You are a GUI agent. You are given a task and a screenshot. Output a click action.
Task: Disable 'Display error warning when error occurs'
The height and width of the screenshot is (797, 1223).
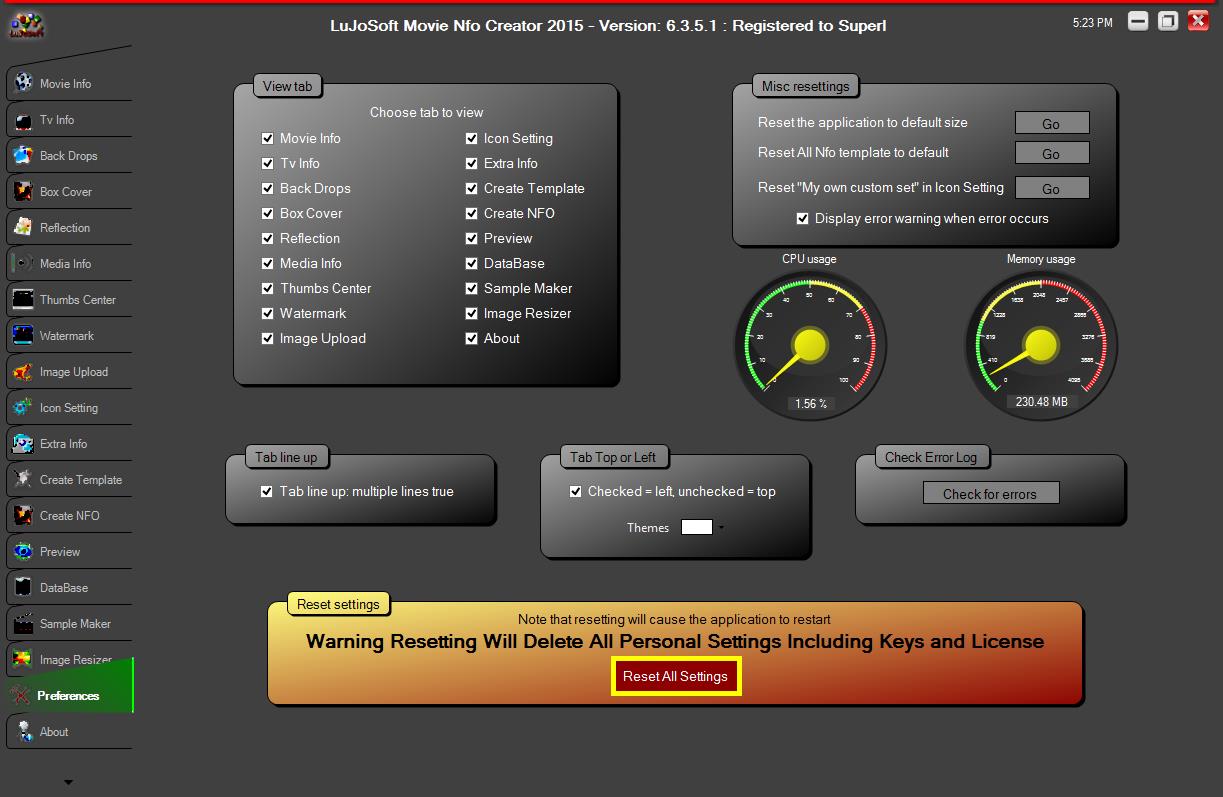pos(802,218)
